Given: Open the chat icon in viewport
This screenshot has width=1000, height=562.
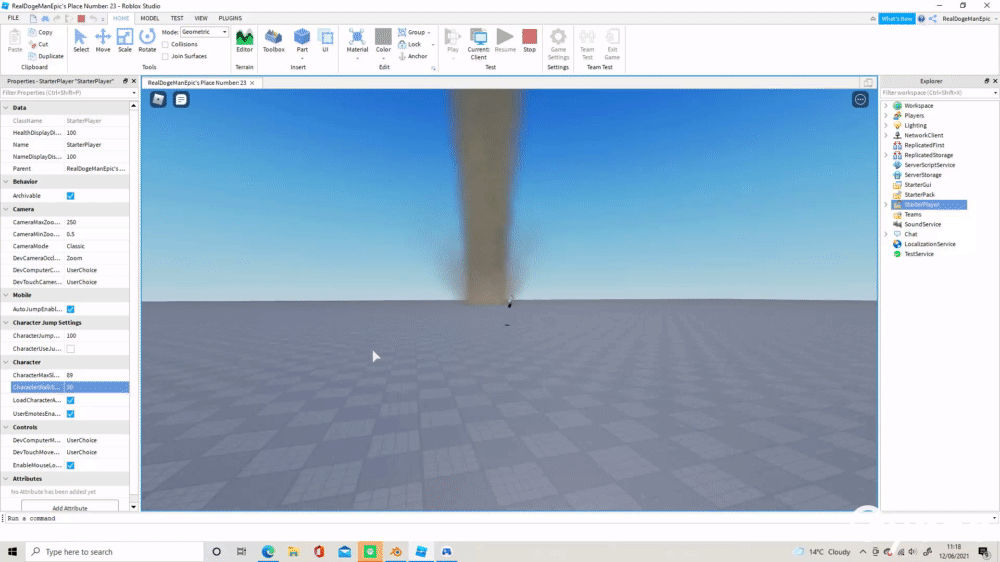Looking at the screenshot, I should point(181,100).
